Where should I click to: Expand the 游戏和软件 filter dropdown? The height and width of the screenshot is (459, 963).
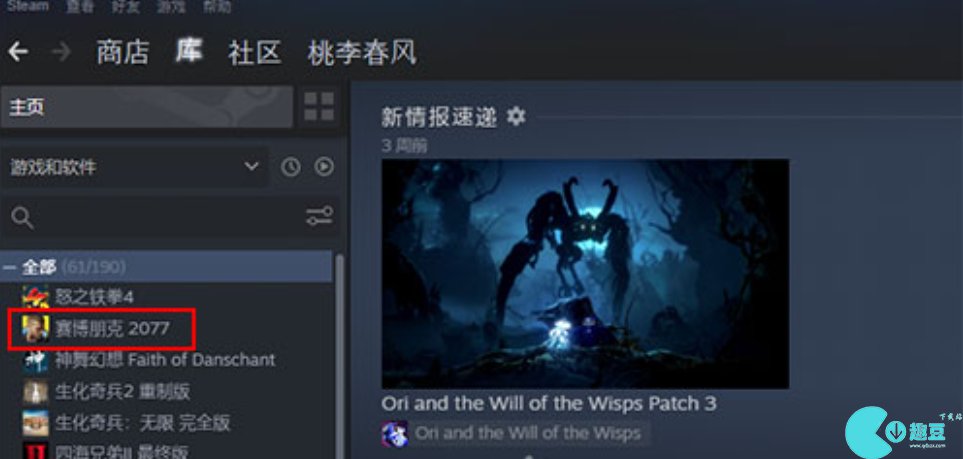135,167
